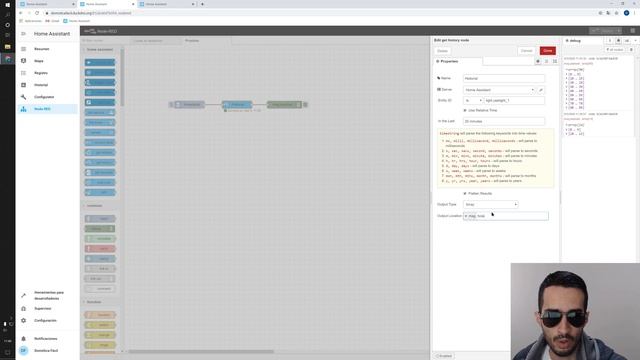
Task: Click the Registro list icon
Action: point(23,73)
